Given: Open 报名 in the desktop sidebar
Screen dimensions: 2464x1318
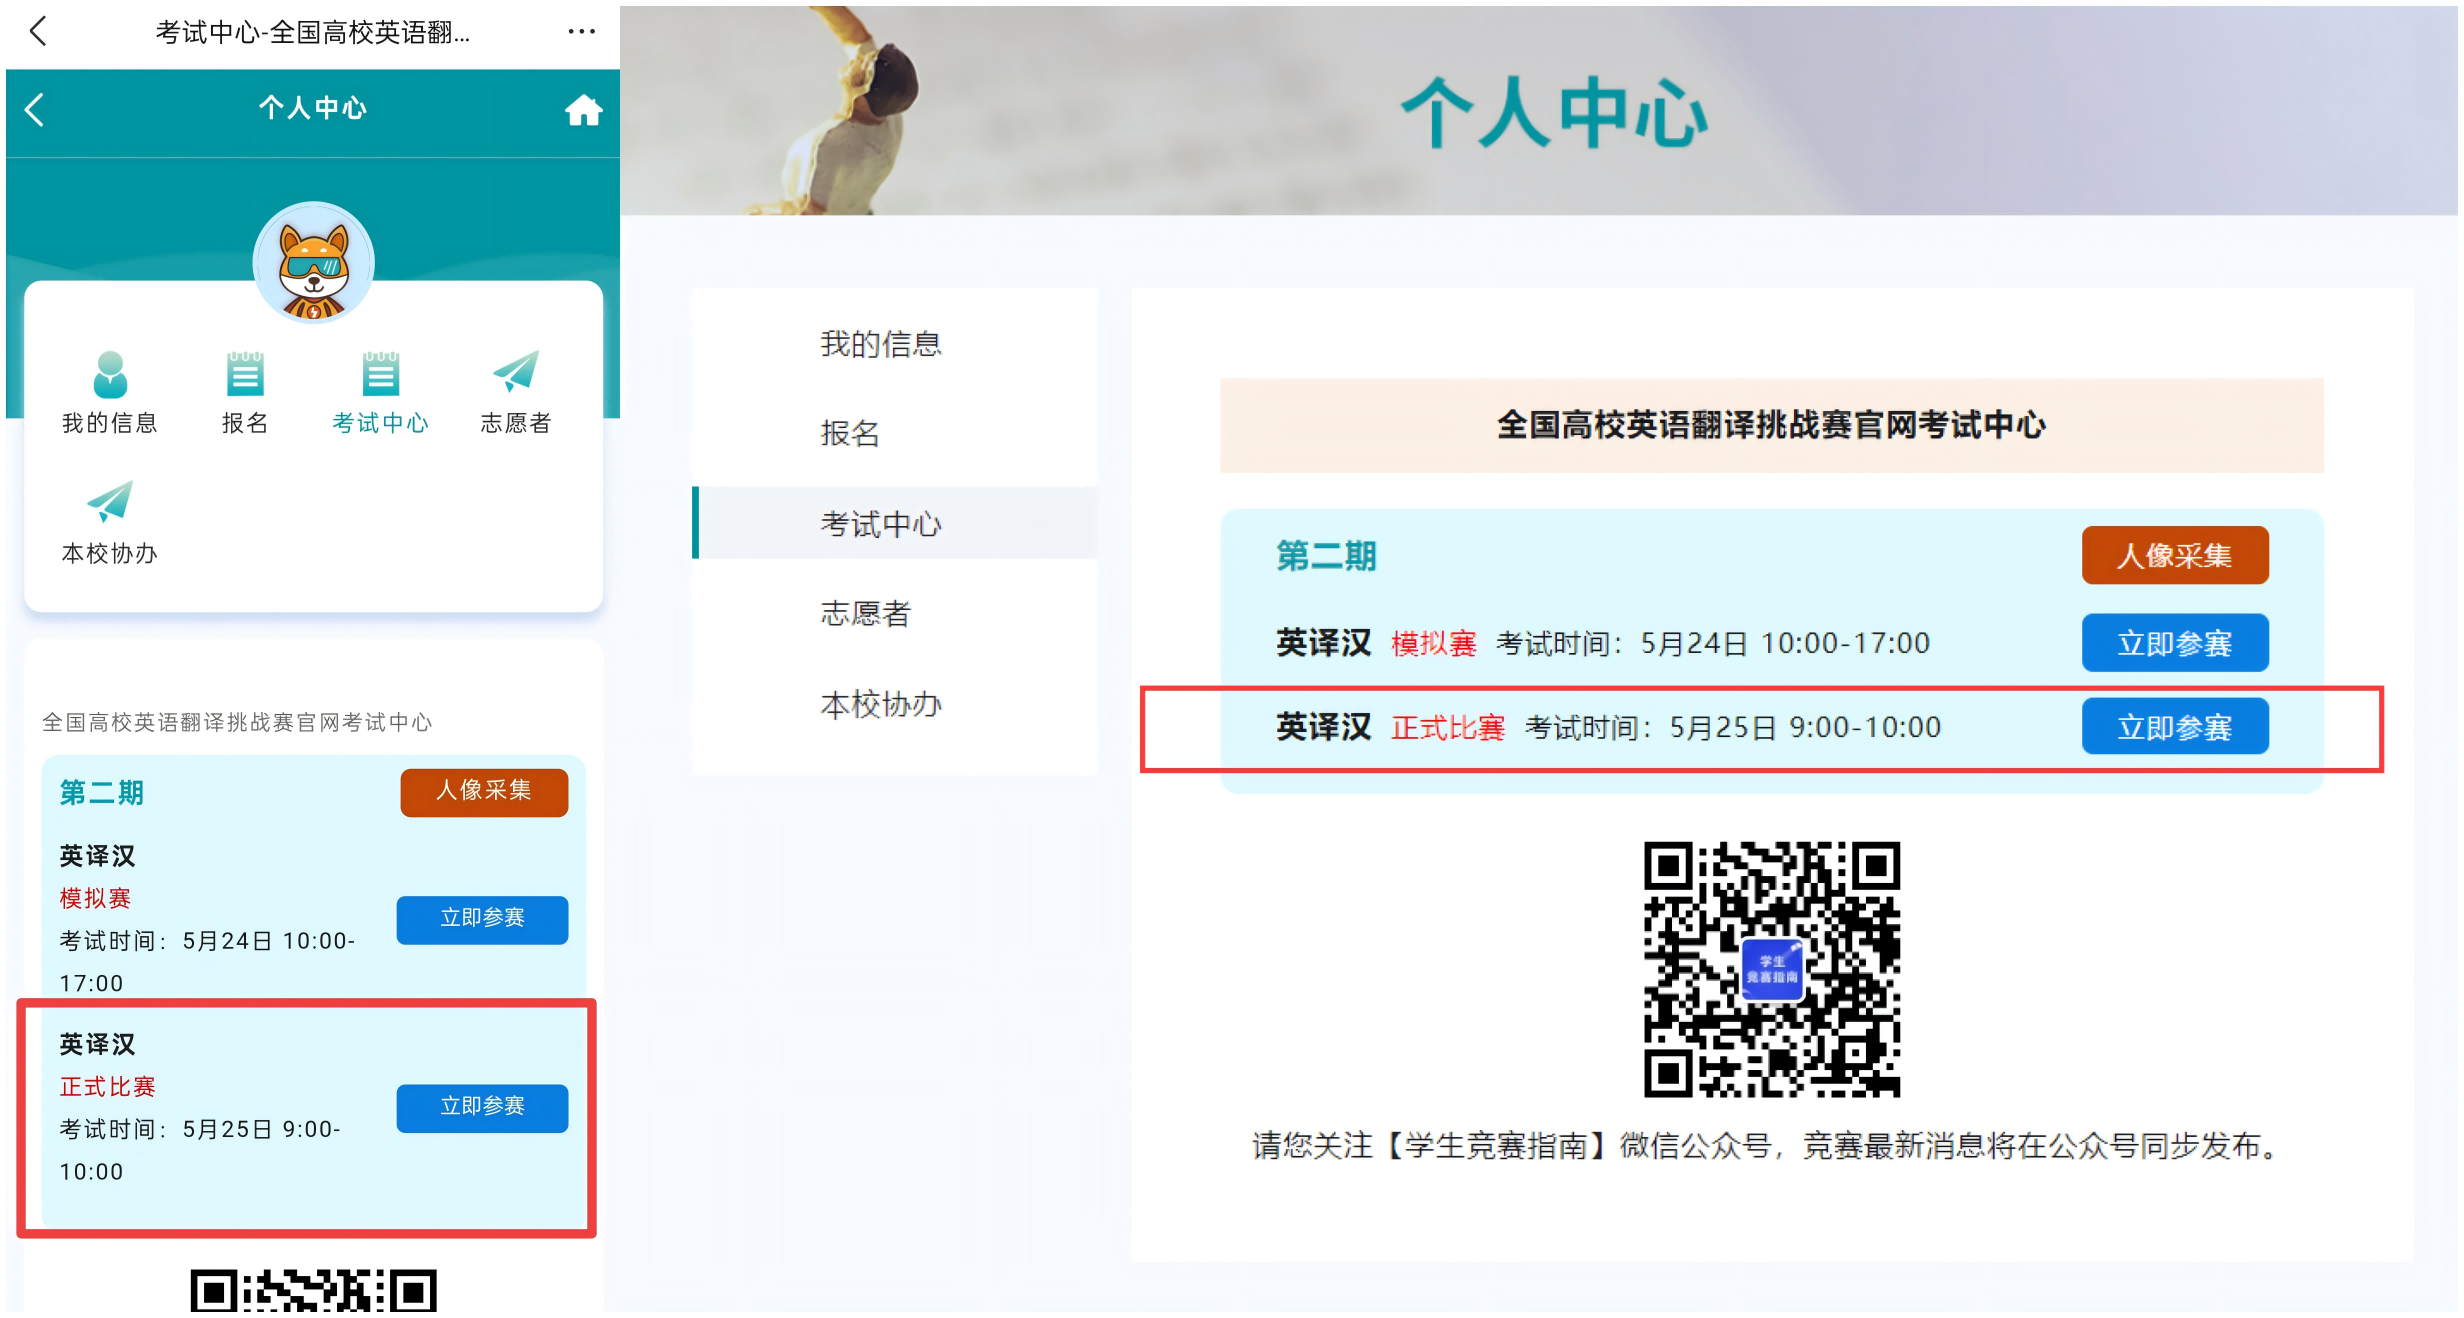Looking at the screenshot, I should click(850, 433).
